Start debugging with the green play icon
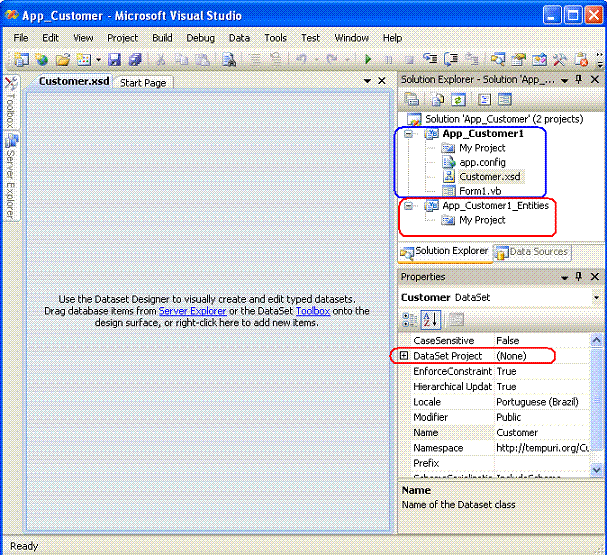This screenshot has height=555, width=607. 368,60
